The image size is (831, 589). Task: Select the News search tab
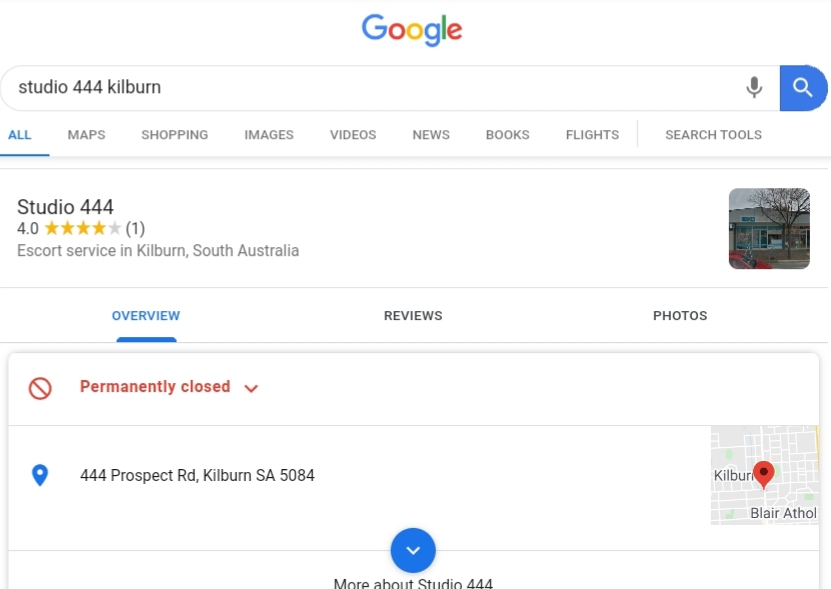click(x=431, y=135)
